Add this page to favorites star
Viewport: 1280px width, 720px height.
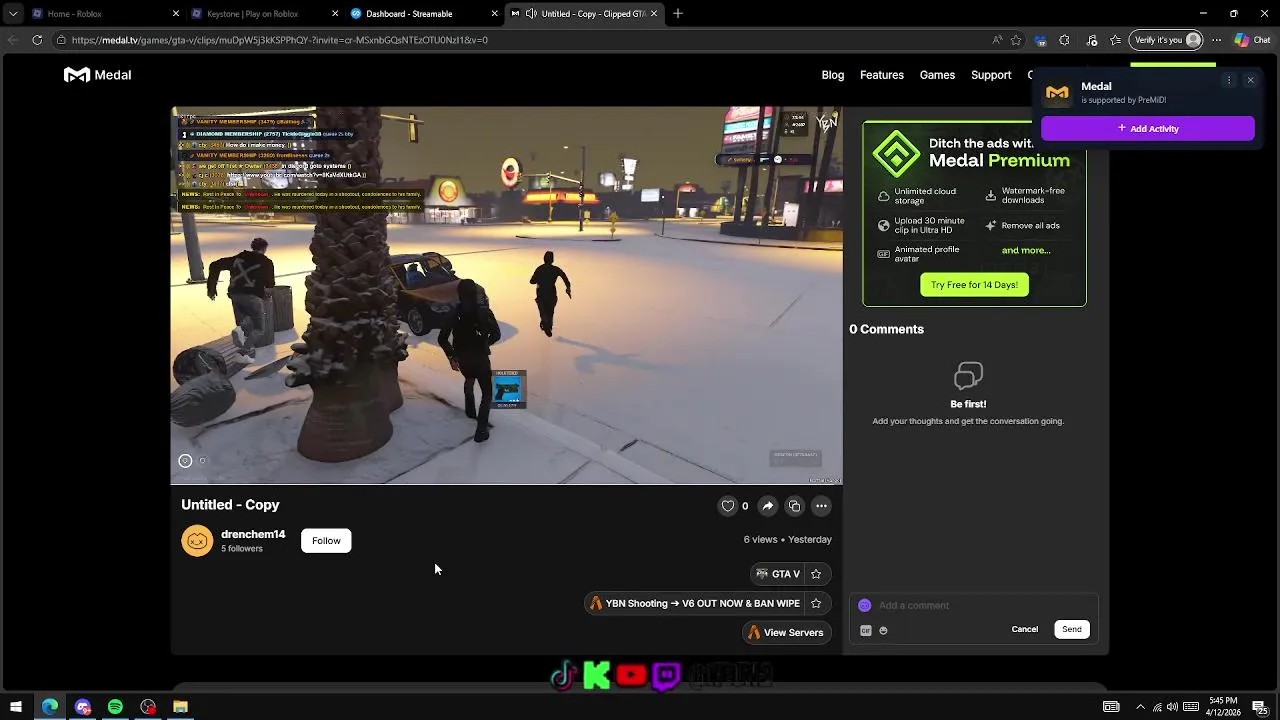(1016, 40)
